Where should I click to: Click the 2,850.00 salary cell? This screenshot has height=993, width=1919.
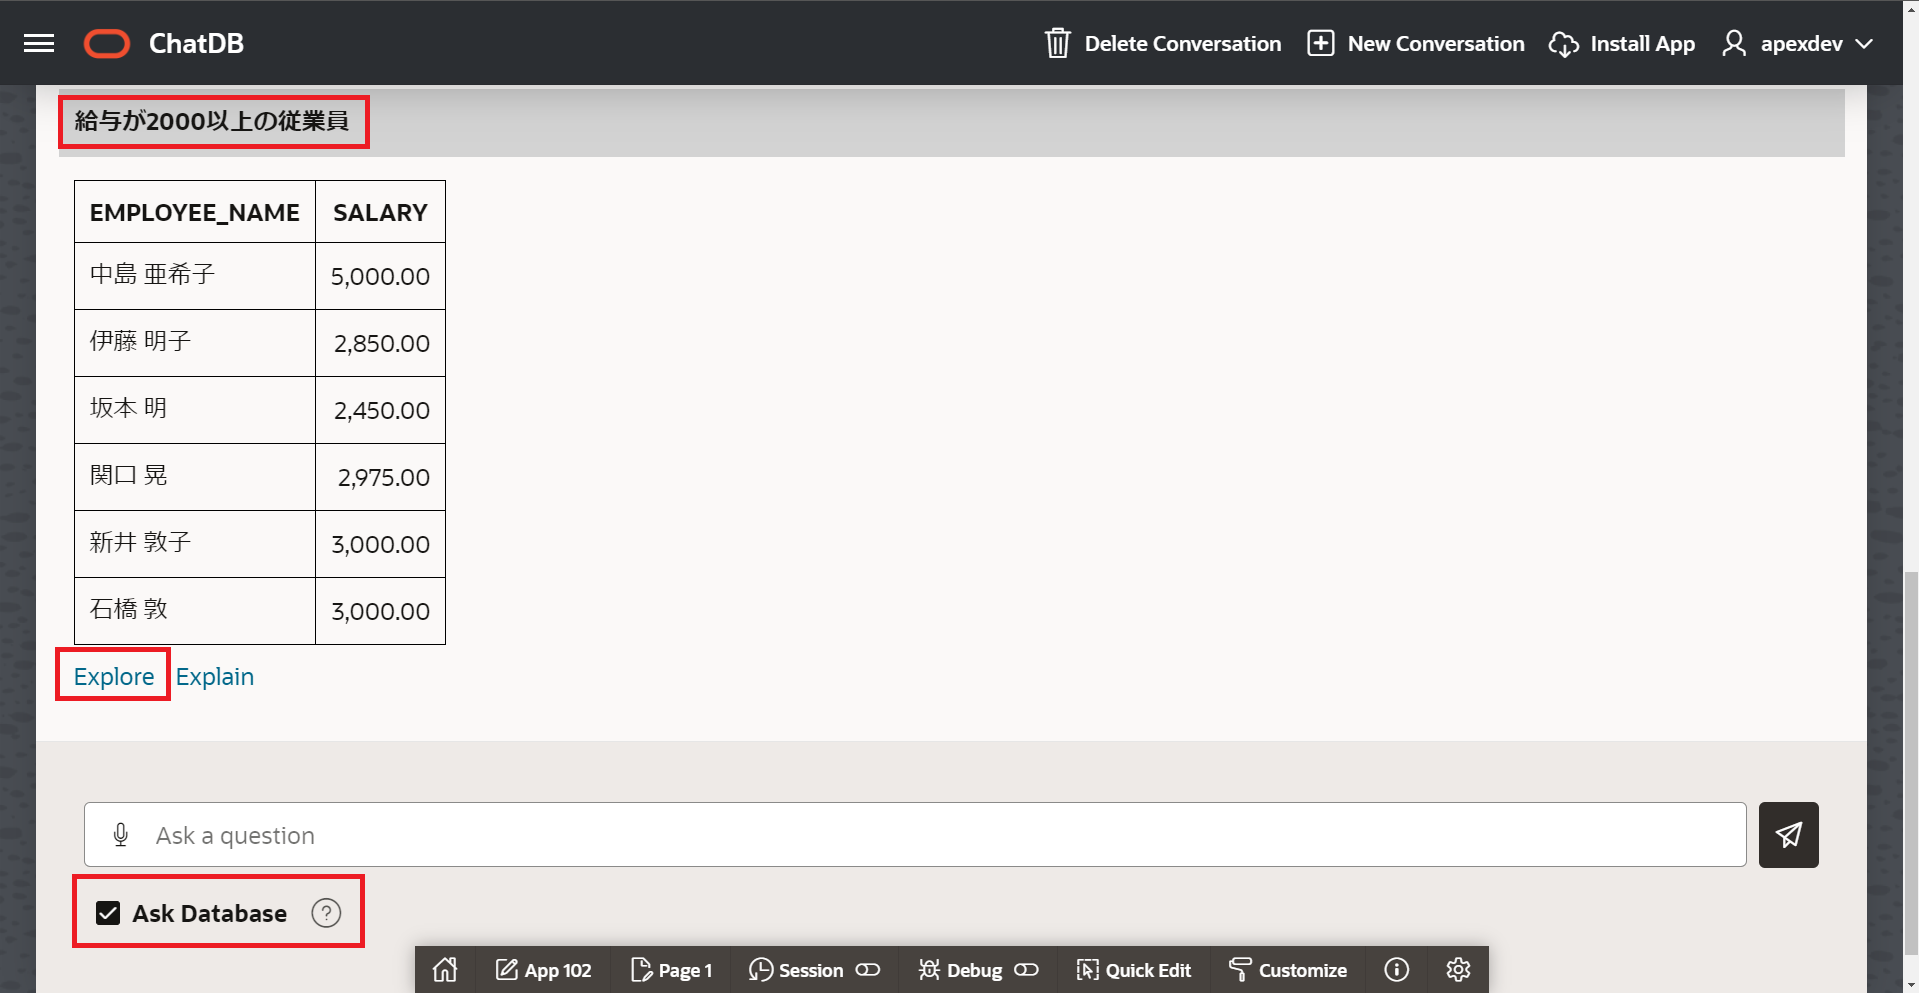point(380,343)
